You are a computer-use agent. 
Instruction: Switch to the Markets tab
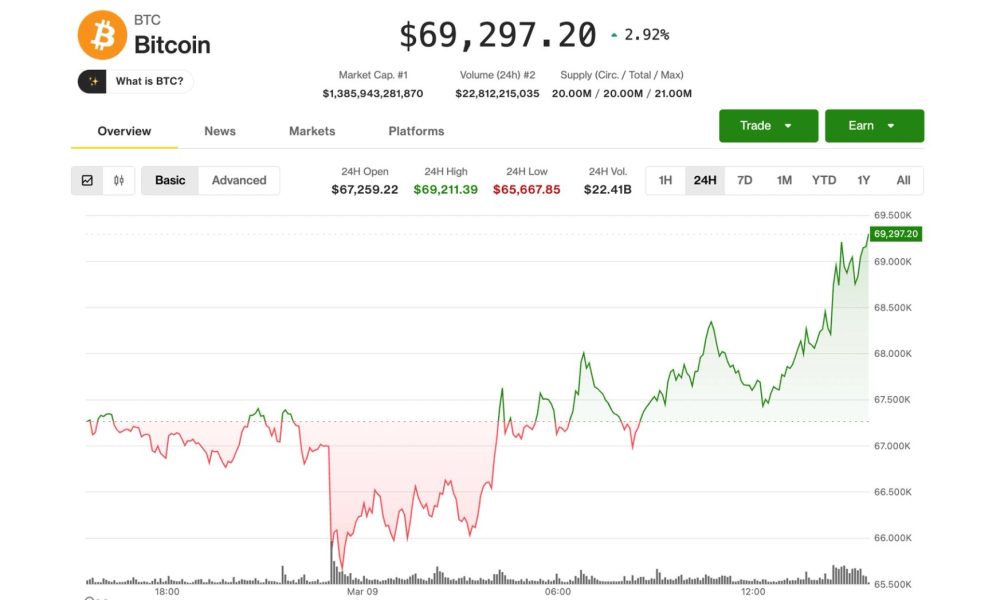click(x=312, y=131)
